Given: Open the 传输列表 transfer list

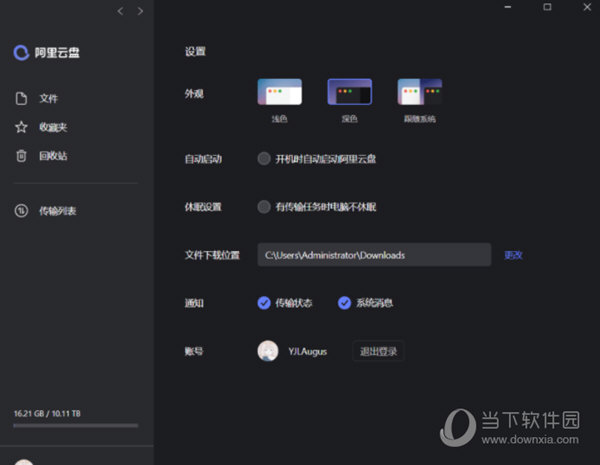Looking at the screenshot, I should pos(58,210).
